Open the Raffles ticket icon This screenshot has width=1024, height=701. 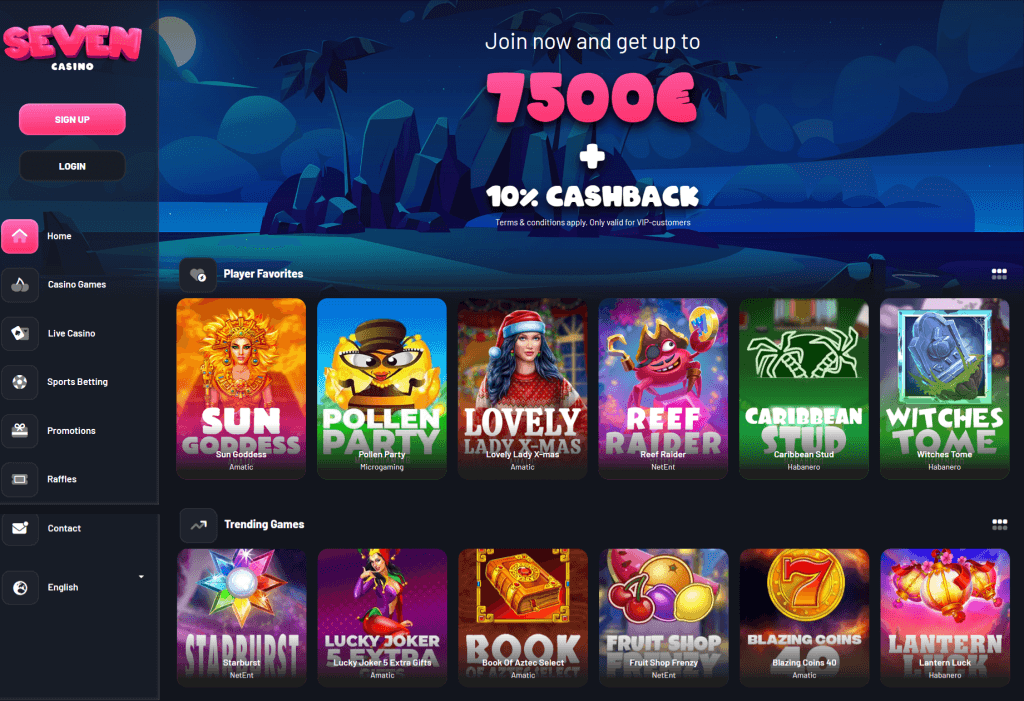click(20, 480)
